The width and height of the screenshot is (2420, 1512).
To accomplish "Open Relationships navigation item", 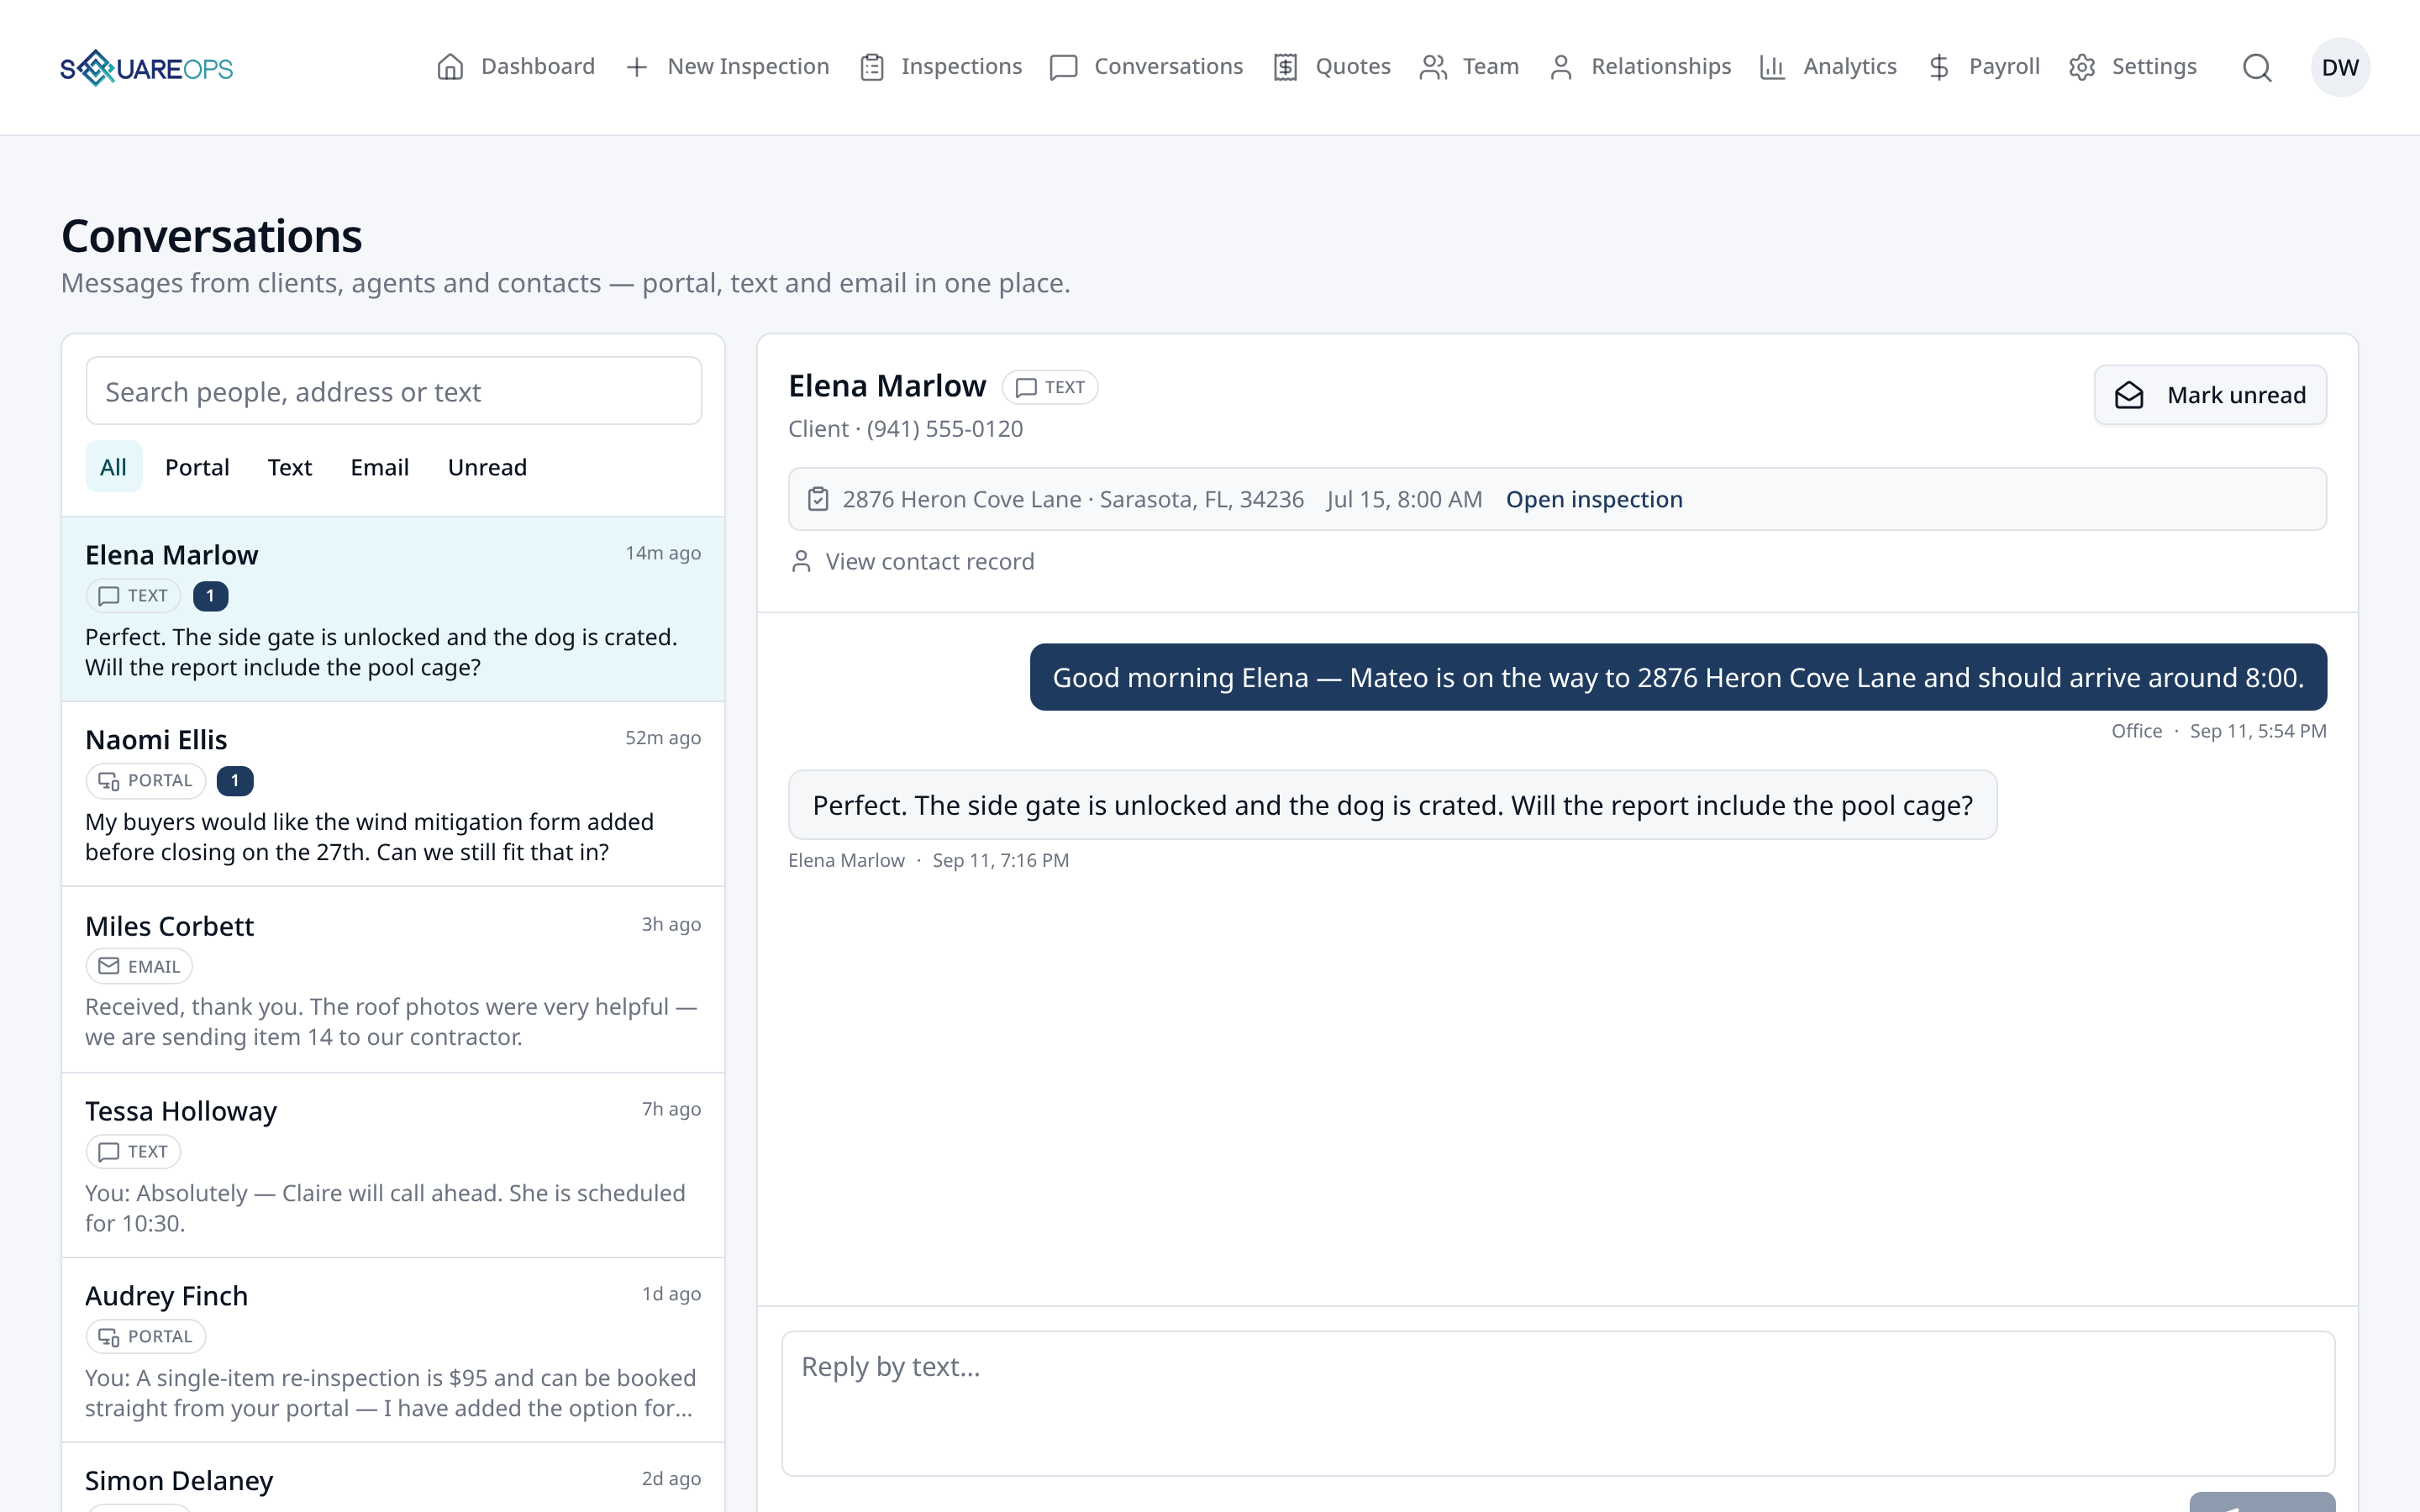I will coord(1640,67).
